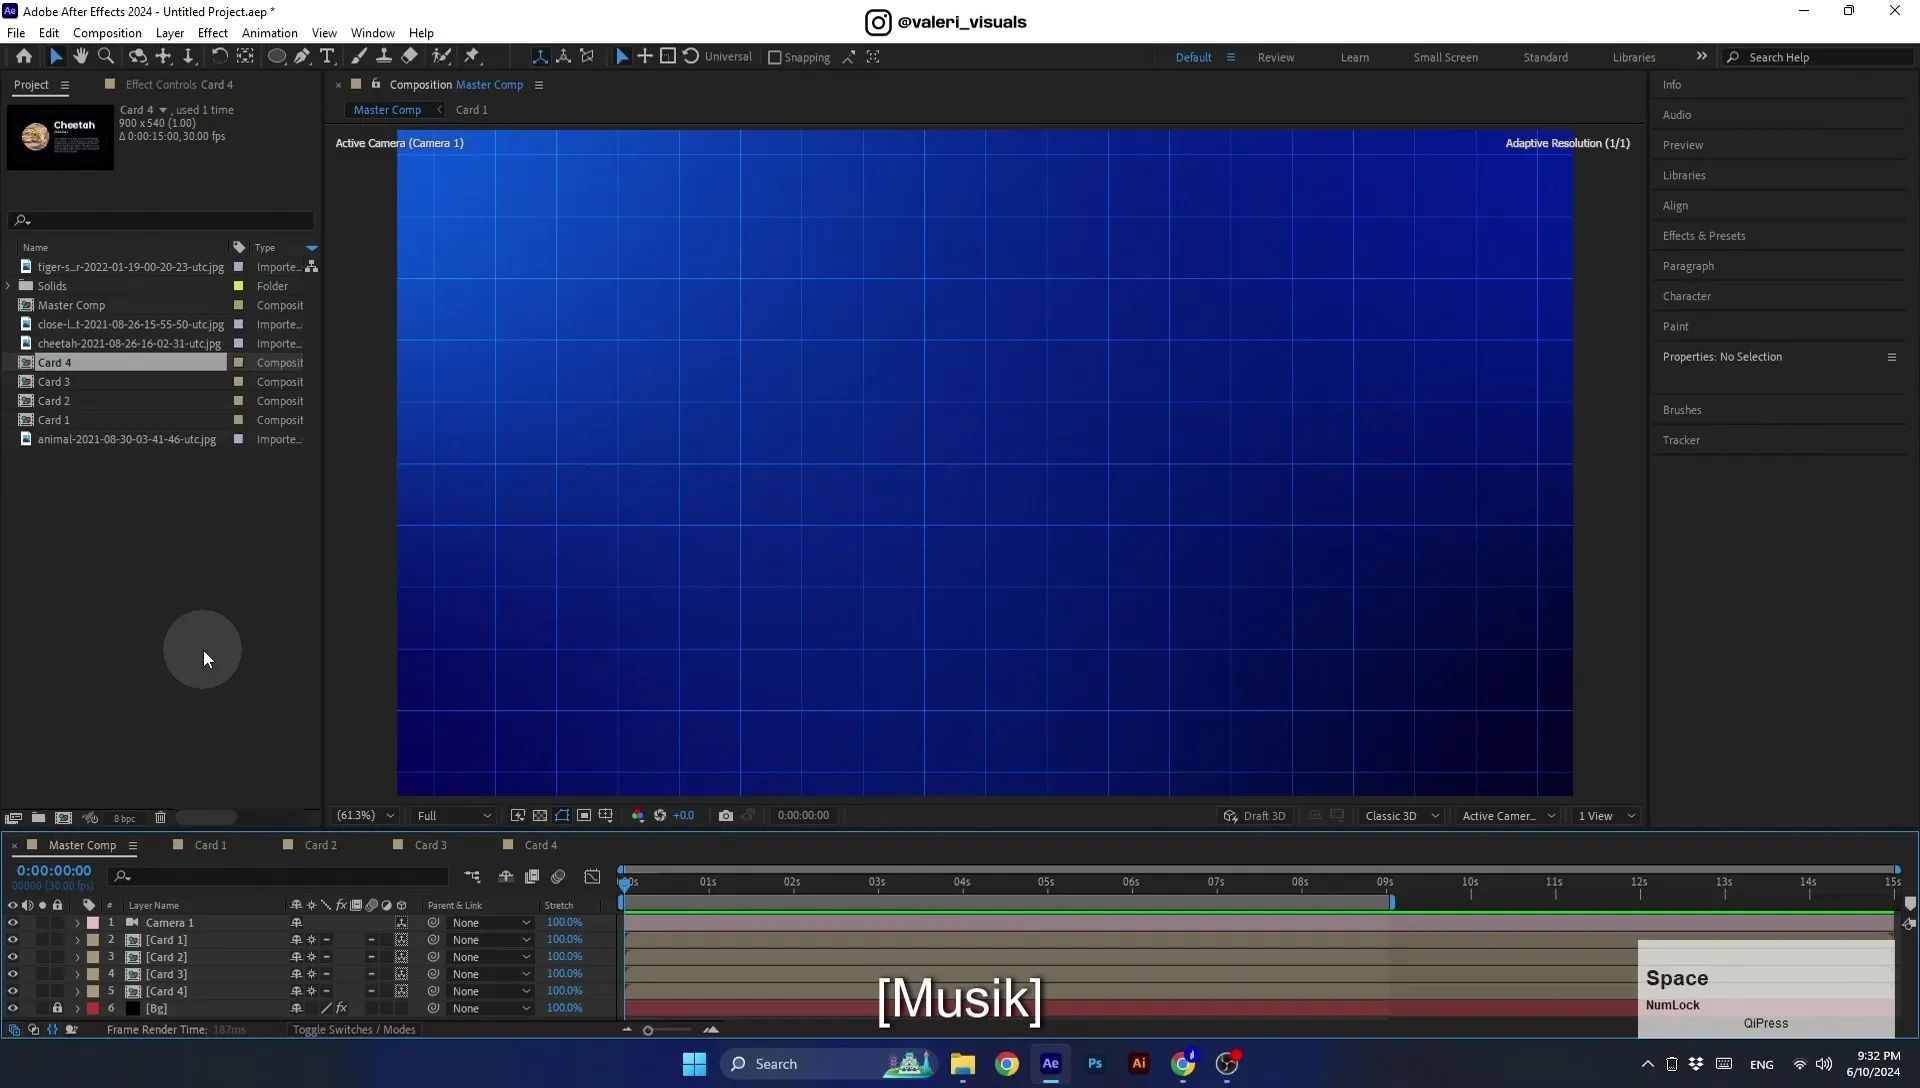1920x1088 pixels.
Task: Open the Full resolution dropdown
Action: point(454,816)
